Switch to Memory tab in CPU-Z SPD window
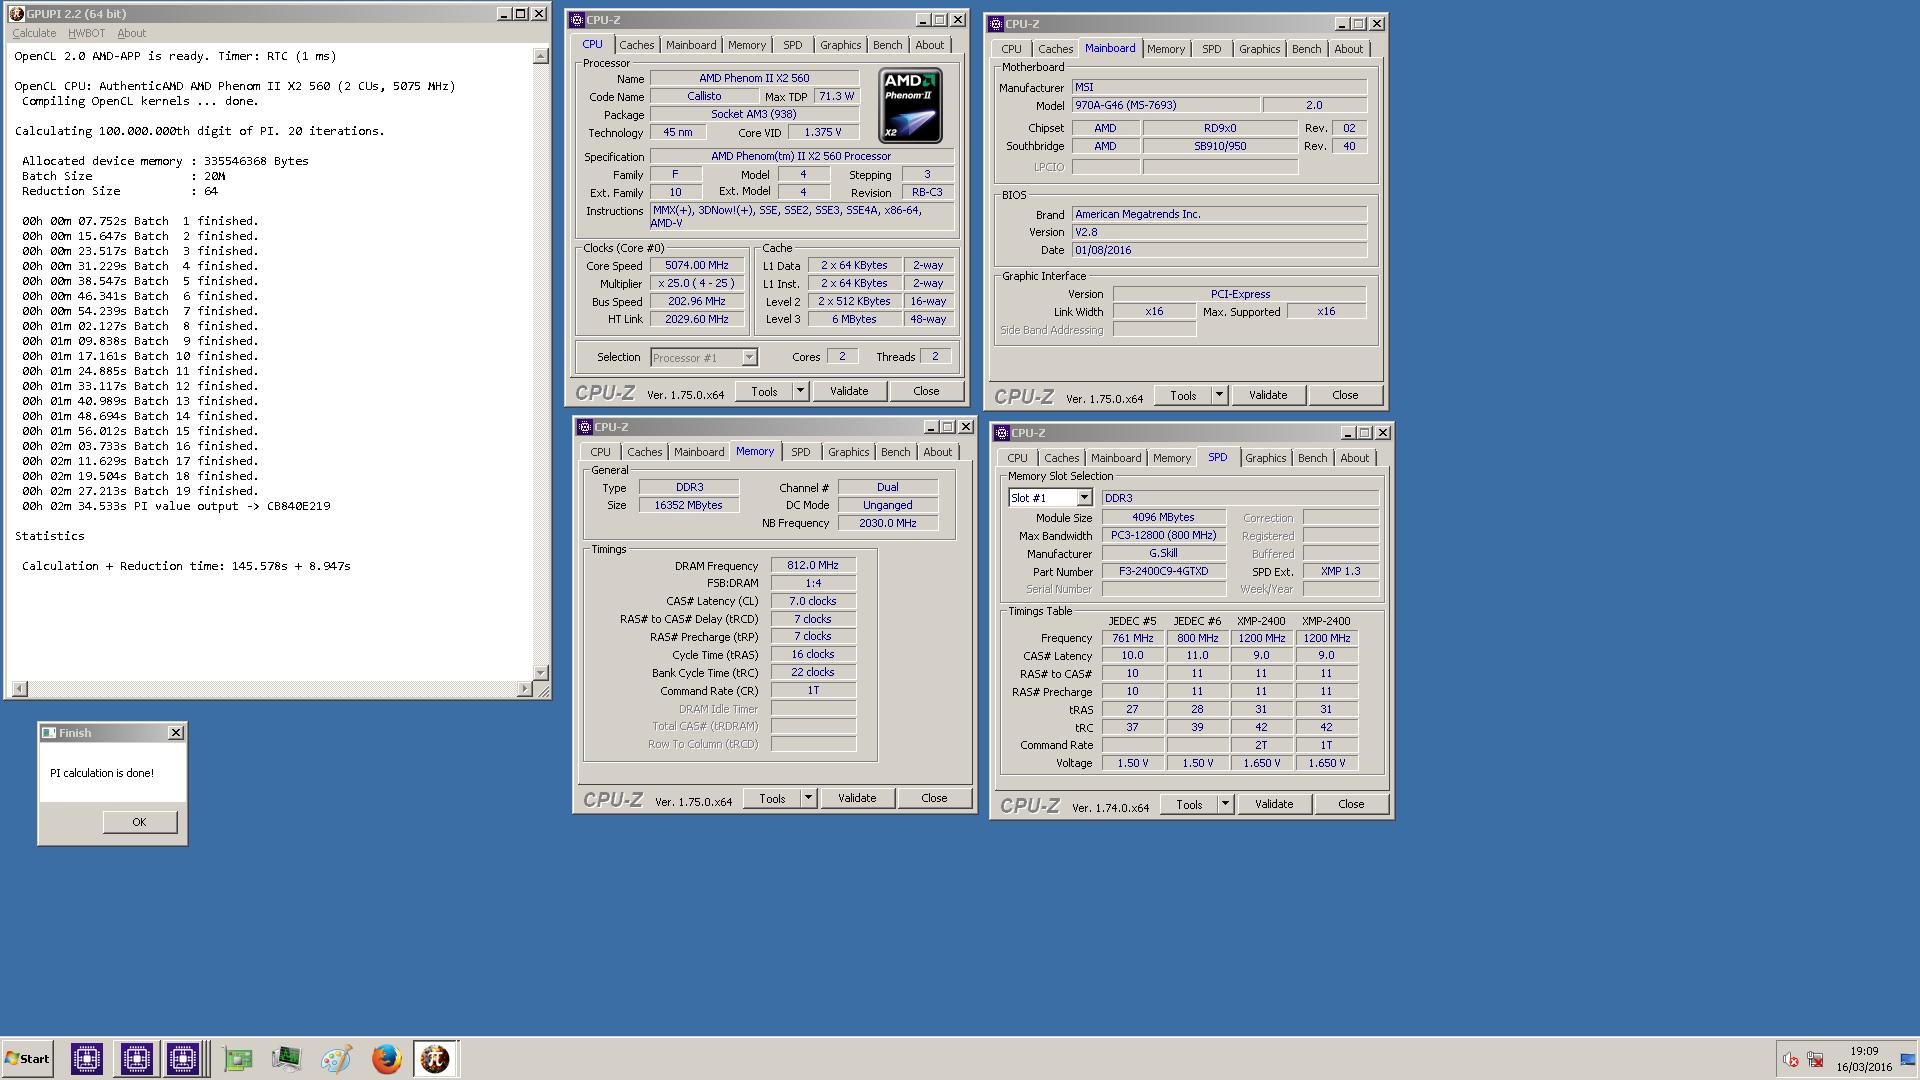The image size is (1920, 1080). coord(1171,458)
